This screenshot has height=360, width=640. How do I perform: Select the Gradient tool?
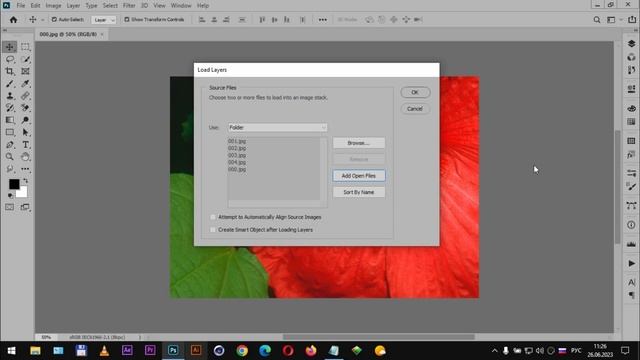pos(10,120)
